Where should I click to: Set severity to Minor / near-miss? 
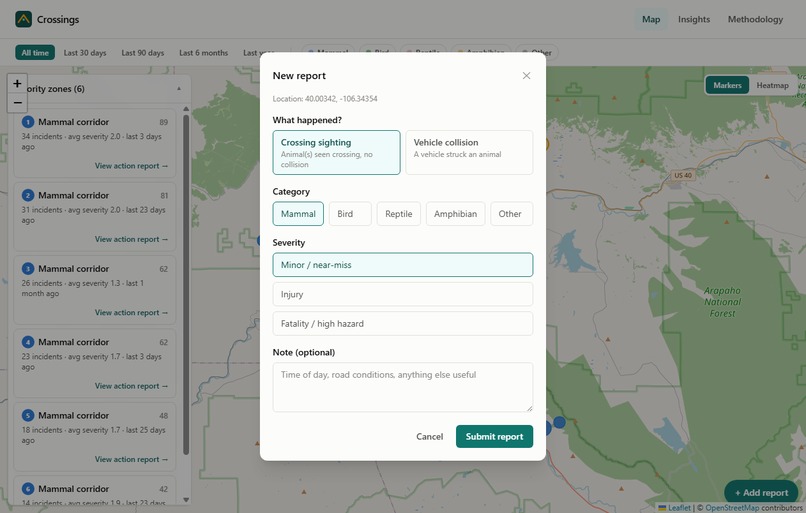tap(402, 265)
